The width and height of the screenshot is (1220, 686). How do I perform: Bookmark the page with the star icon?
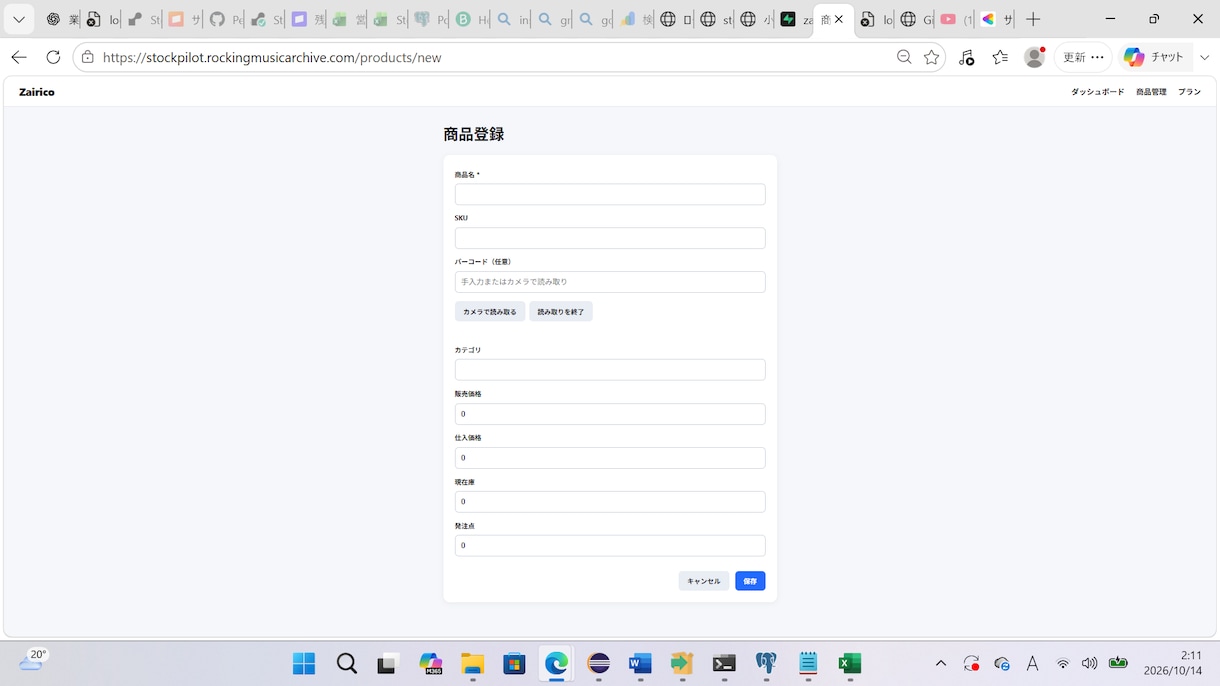(x=932, y=57)
